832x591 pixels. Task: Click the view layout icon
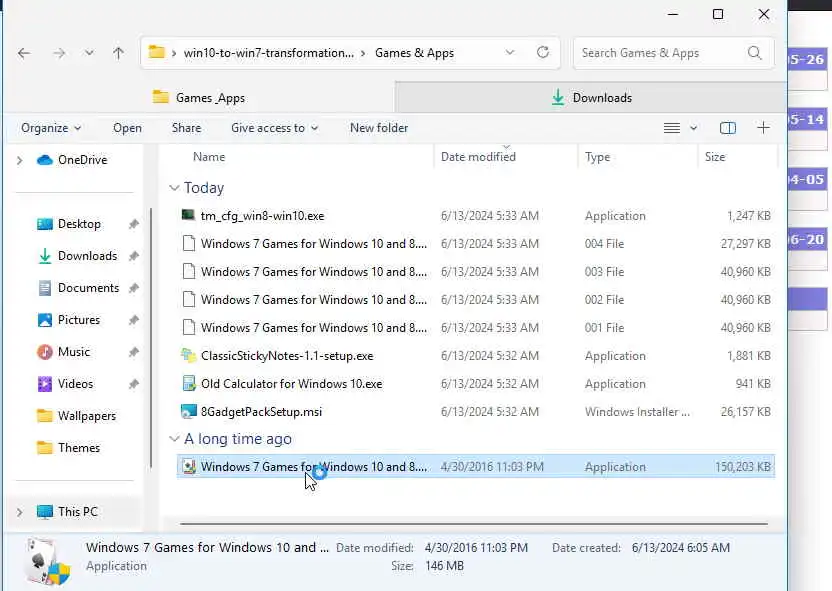[672, 128]
